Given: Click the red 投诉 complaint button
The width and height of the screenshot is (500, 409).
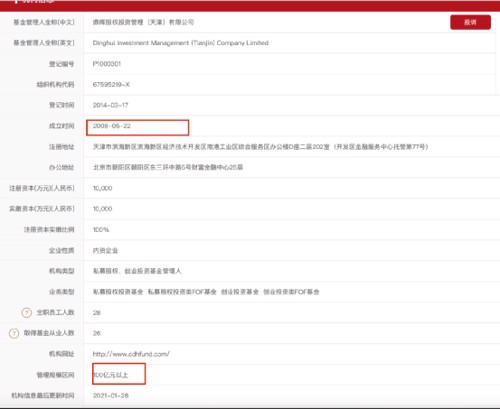Looking at the screenshot, I should [470, 22].
